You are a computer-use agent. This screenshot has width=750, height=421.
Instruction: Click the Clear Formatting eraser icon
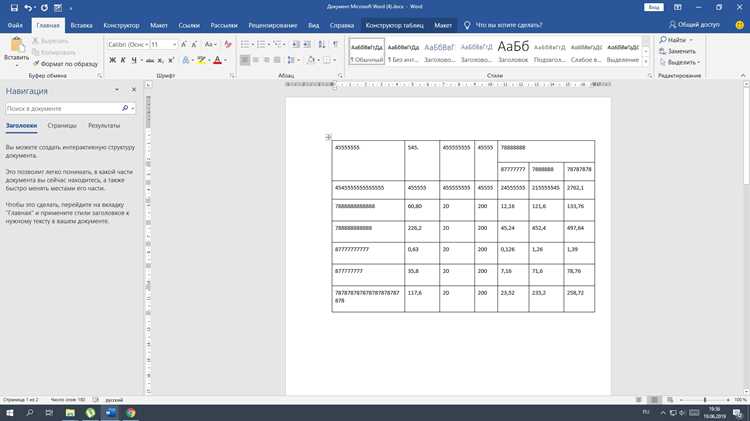point(228,44)
